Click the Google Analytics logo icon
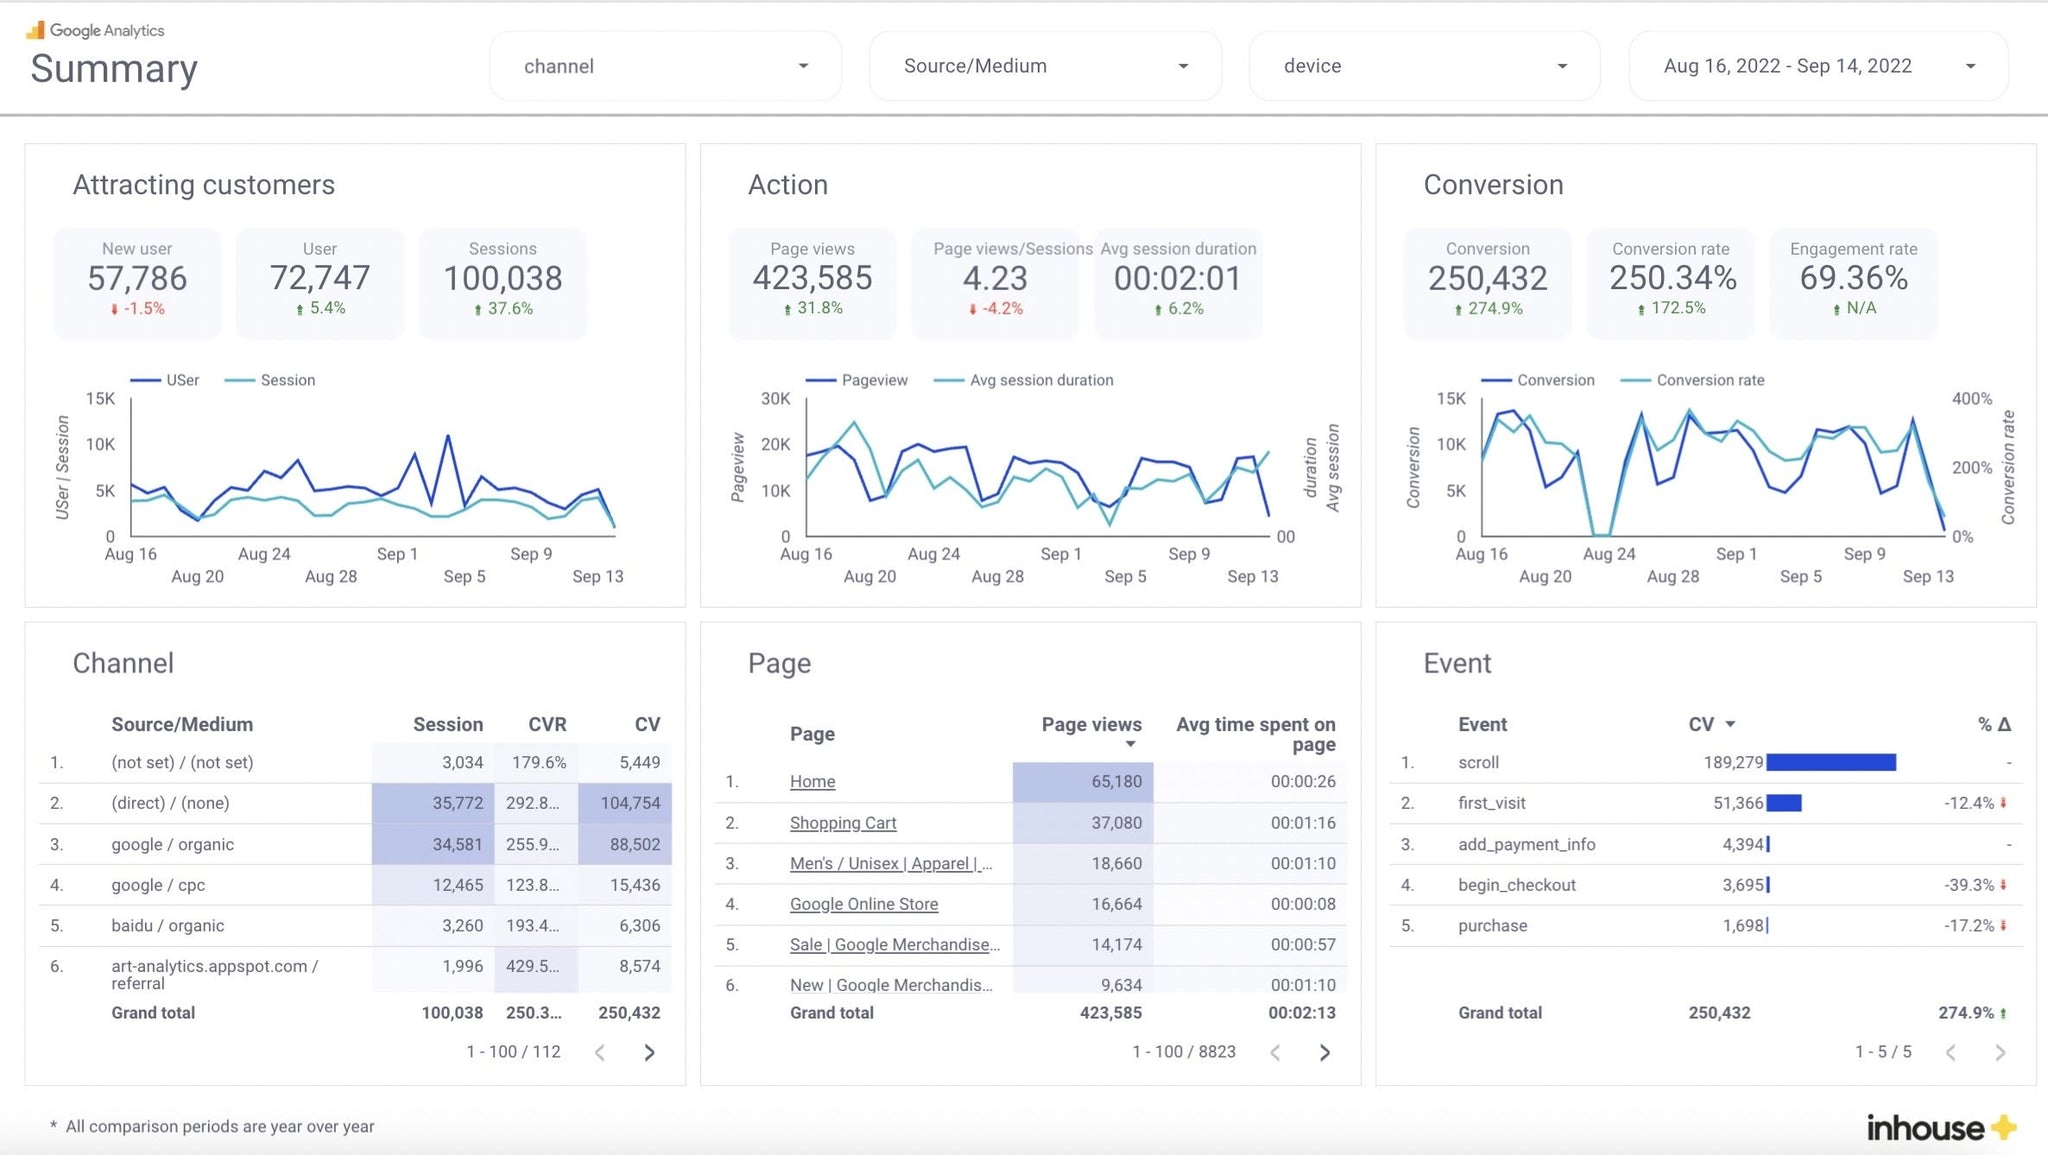Screen dimensions: 2048x1155 pos(33,29)
